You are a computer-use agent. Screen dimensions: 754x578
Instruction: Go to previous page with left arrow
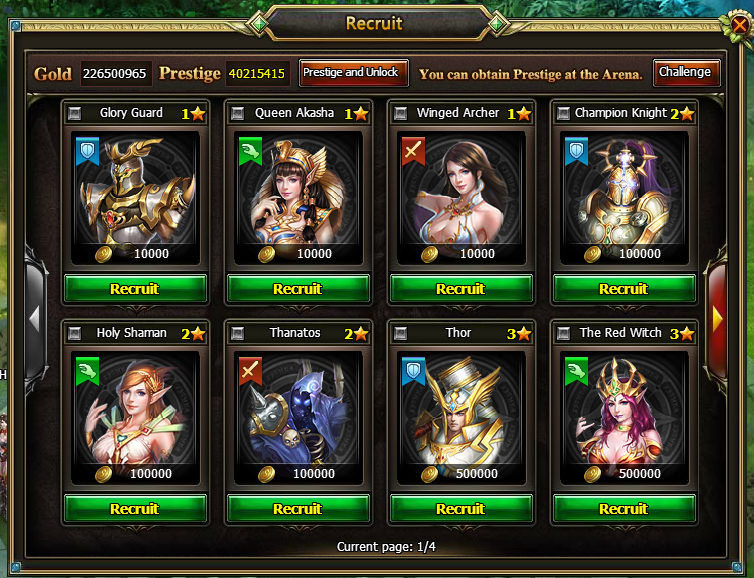(x=35, y=318)
